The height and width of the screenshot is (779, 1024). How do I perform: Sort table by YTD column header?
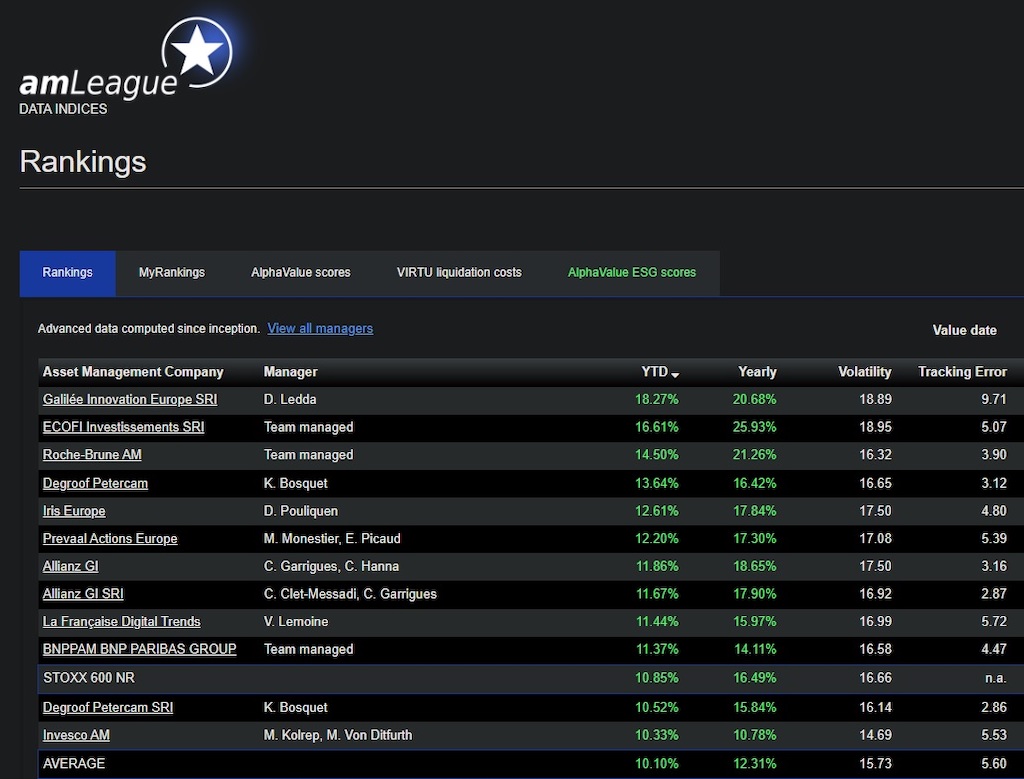pyautogui.click(x=654, y=372)
